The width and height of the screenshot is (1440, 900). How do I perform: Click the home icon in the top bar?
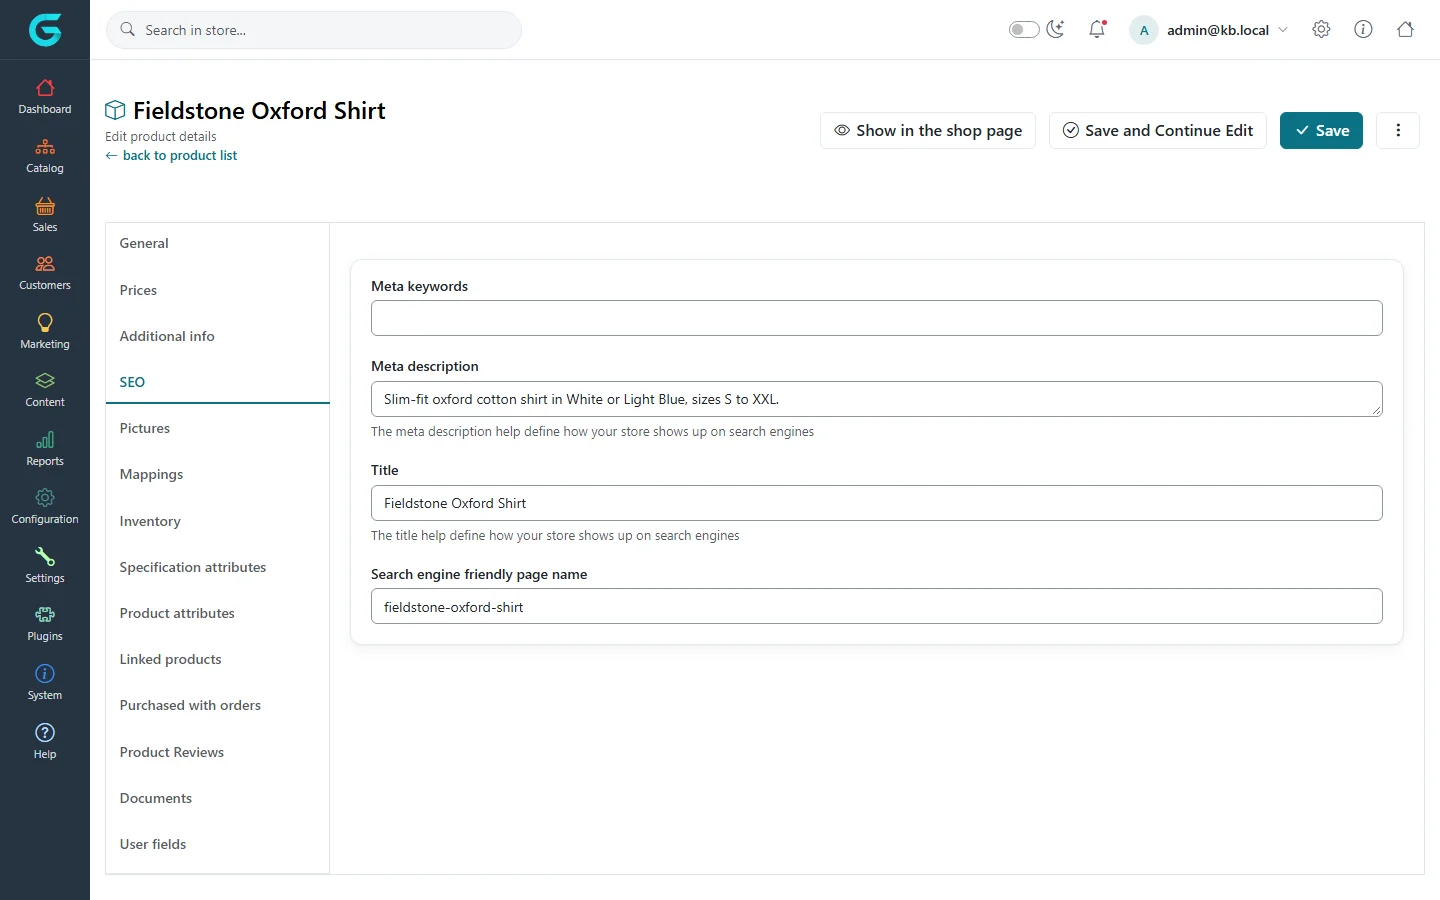click(x=1405, y=30)
